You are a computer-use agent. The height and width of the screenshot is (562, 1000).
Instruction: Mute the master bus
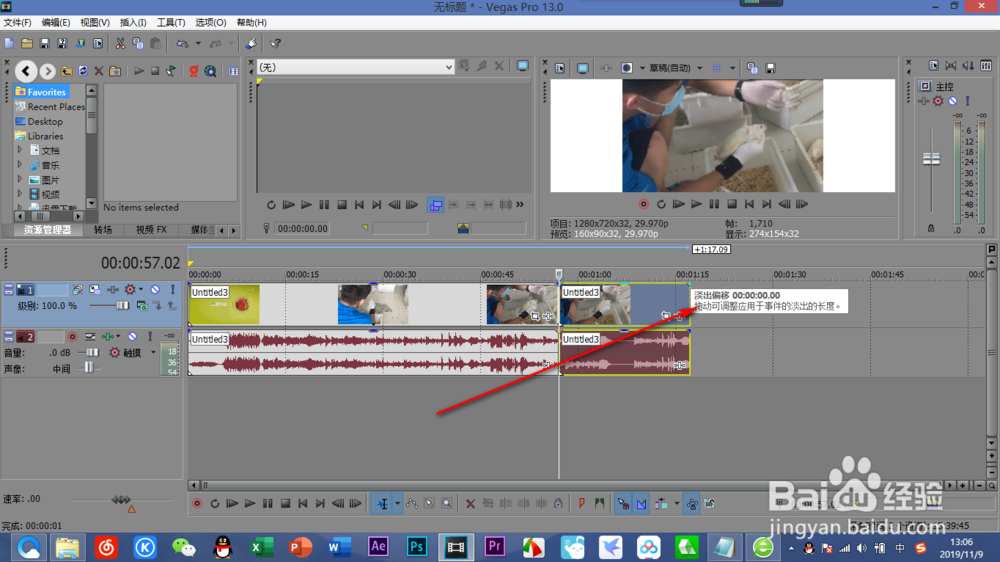tap(952, 101)
